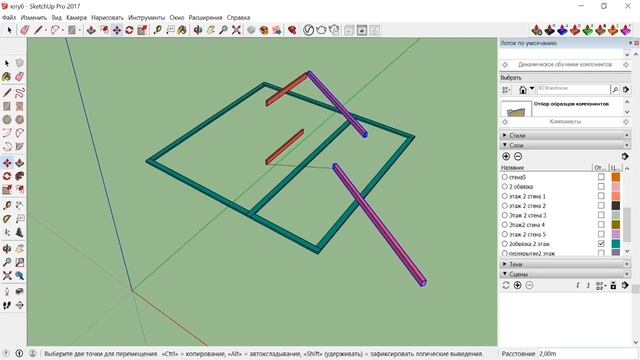Set Этаж 2 стена 3 as active layer
Viewport: 640px width, 360px height.
504,215
